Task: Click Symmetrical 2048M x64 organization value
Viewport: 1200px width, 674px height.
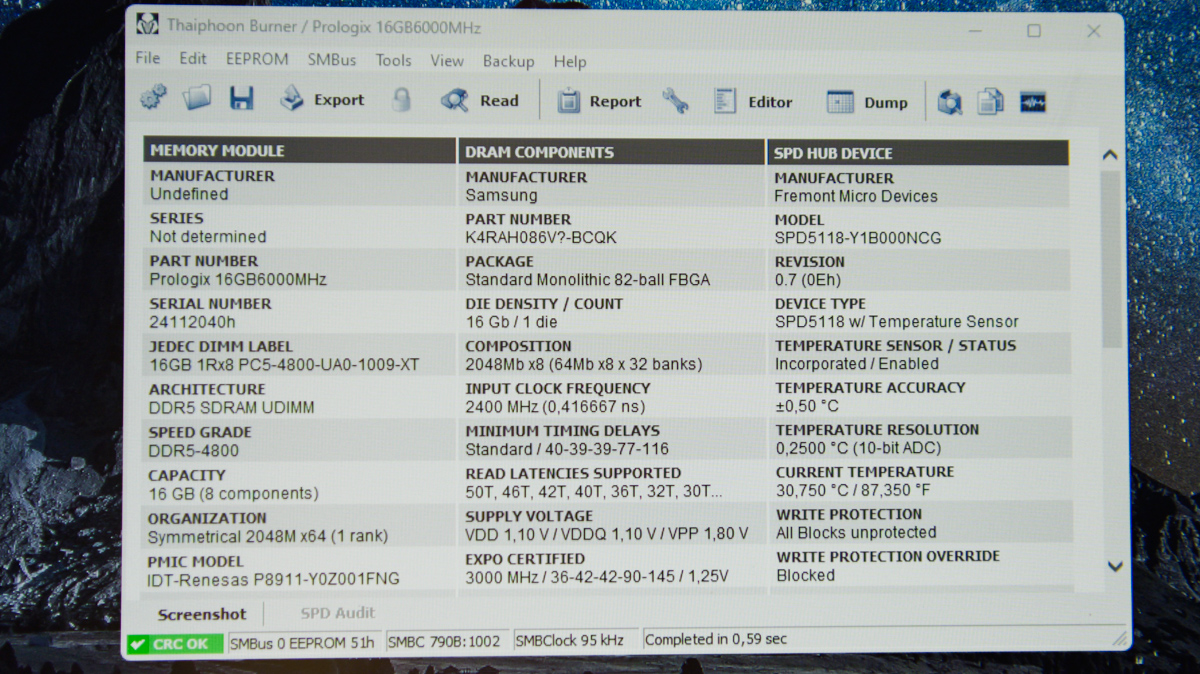Action: 268,536
